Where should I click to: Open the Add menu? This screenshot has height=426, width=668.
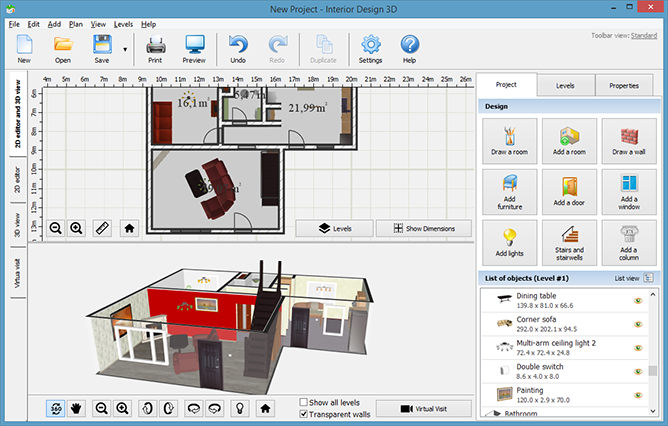(x=54, y=24)
